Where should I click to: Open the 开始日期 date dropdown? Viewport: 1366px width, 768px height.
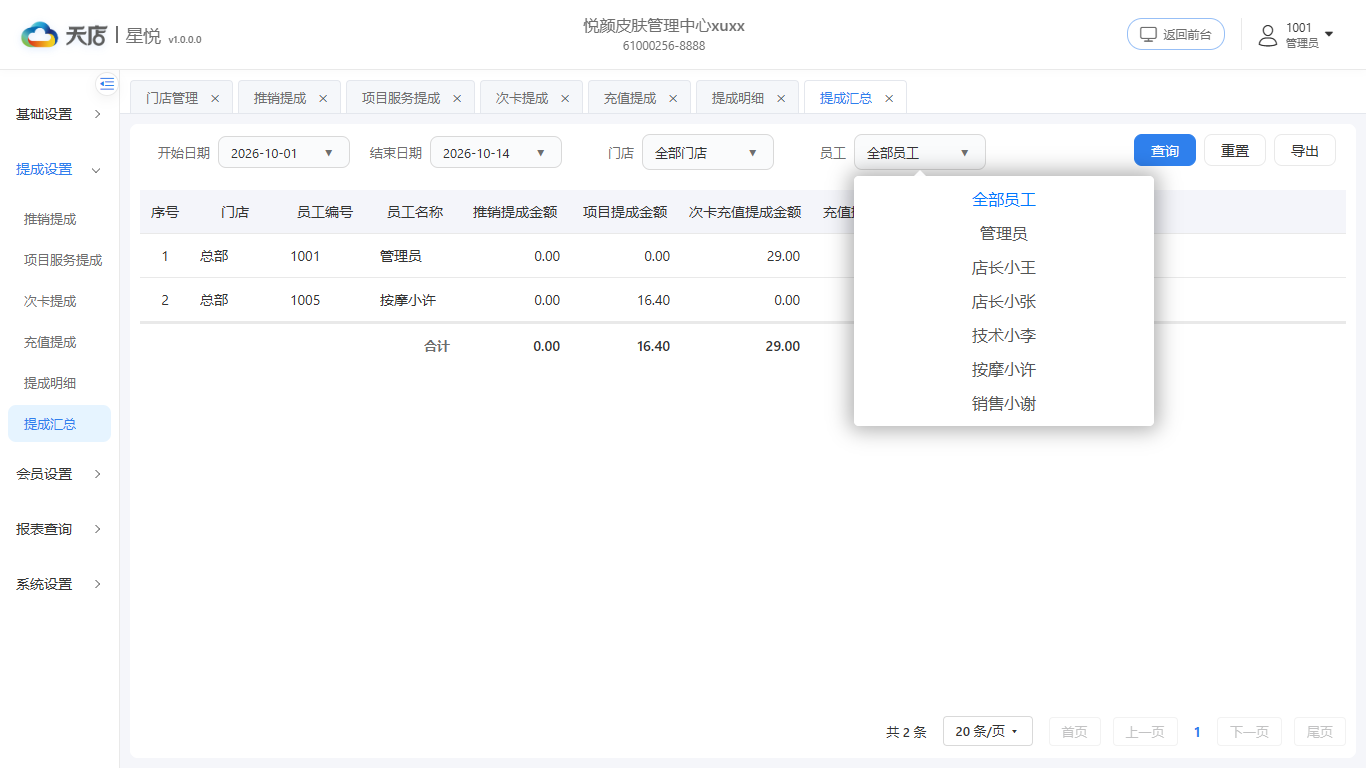(x=284, y=152)
